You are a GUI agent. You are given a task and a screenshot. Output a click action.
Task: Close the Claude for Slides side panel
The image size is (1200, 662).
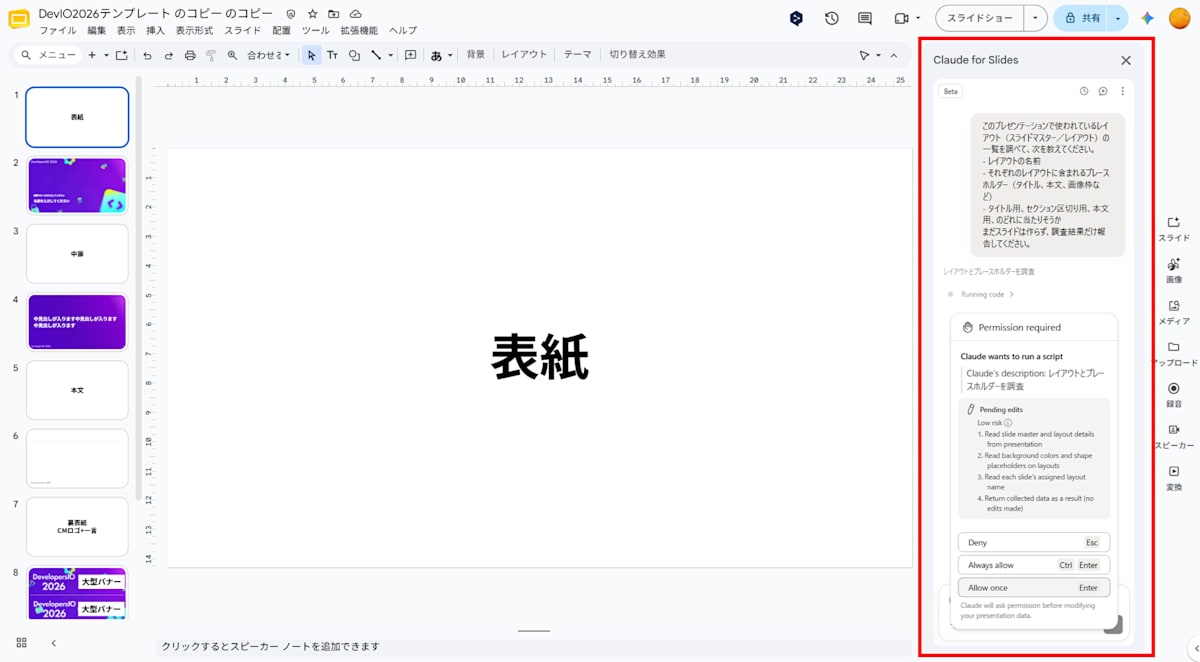[x=1126, y=60]
